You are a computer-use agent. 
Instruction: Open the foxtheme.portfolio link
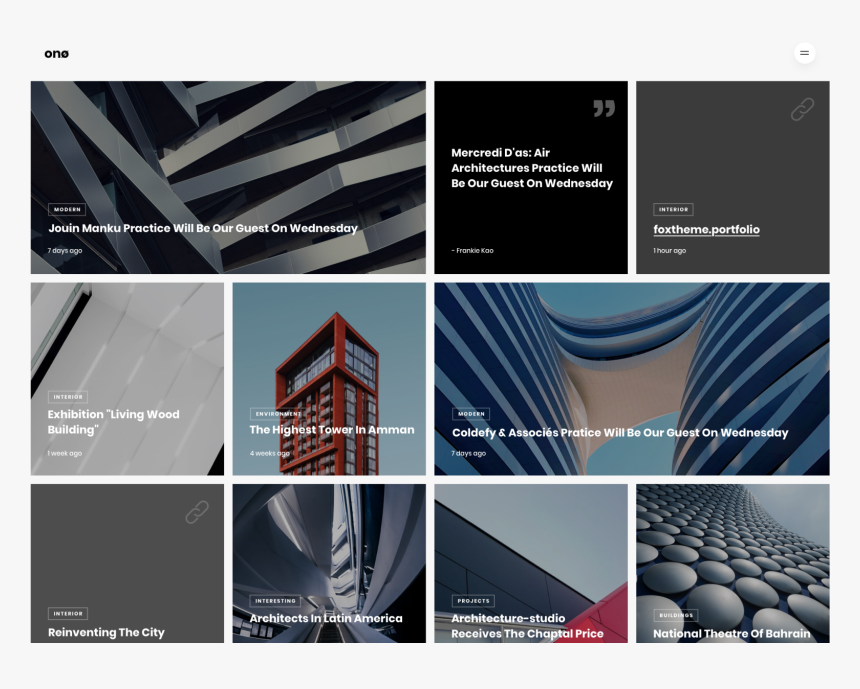pos(706,229)
